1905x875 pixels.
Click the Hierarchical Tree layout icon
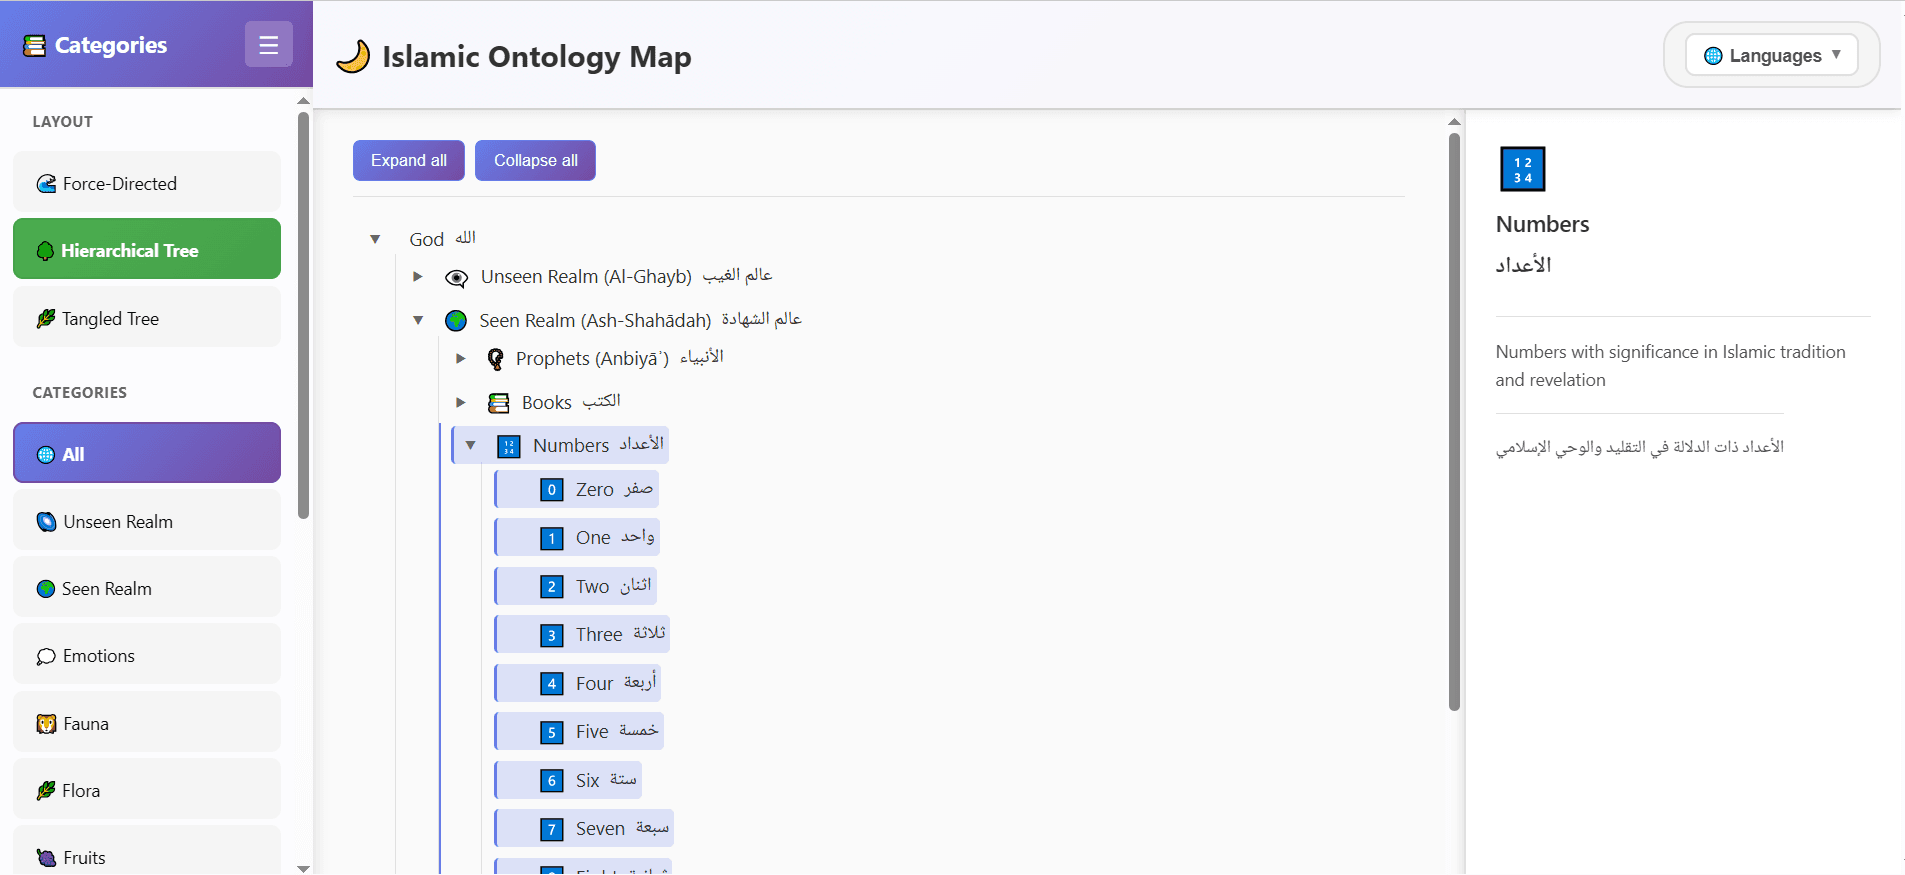[45, 251]
